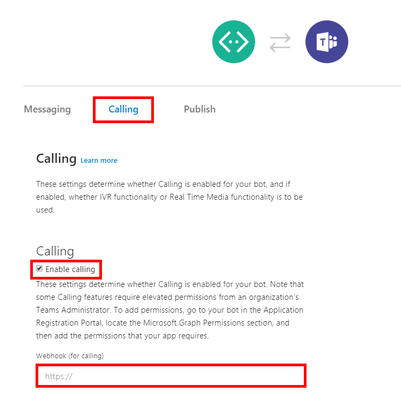Viewport: 401px width, 400px height.
Task: Click the horizontal divider below the icons
Action: pos(212,86)
